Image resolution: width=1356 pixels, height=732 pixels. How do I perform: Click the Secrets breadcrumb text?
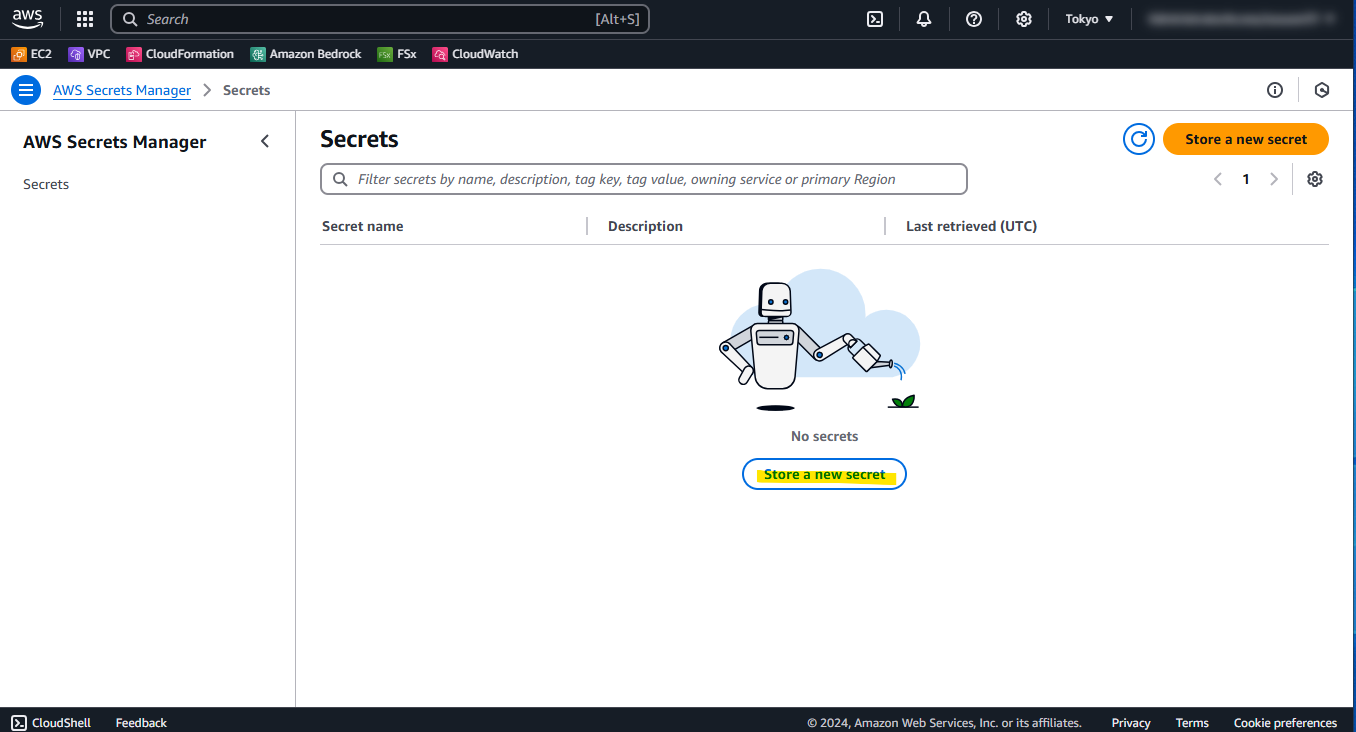pos(247,90)
